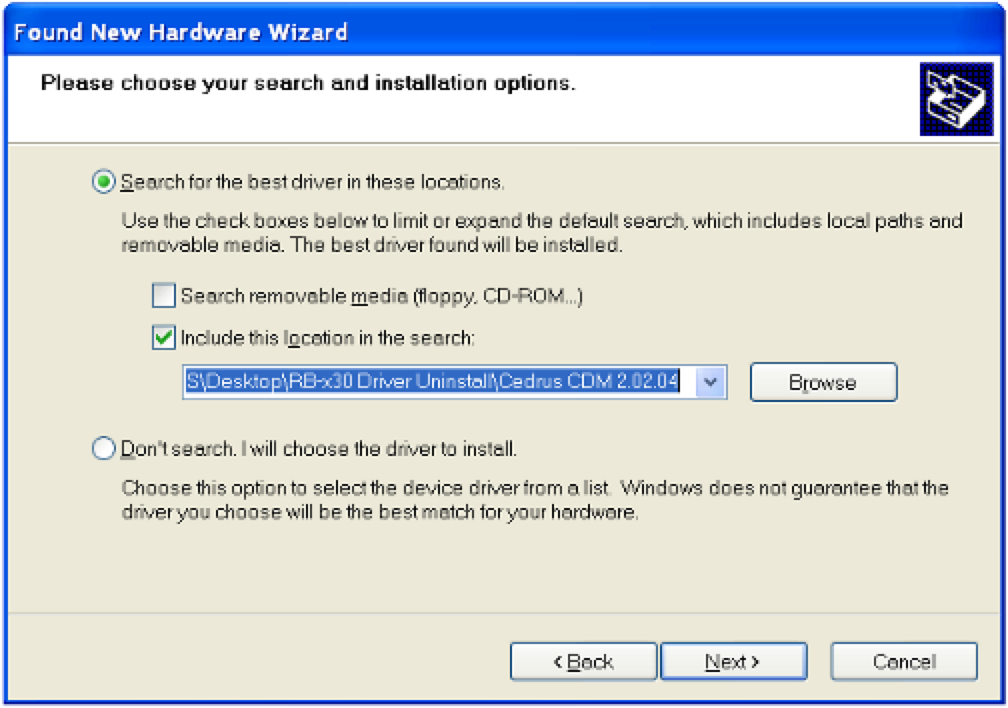The width and height of the screenshot is (1008, 708).
Task: Click the 'Please choose your search' heading
Action: 308,82
